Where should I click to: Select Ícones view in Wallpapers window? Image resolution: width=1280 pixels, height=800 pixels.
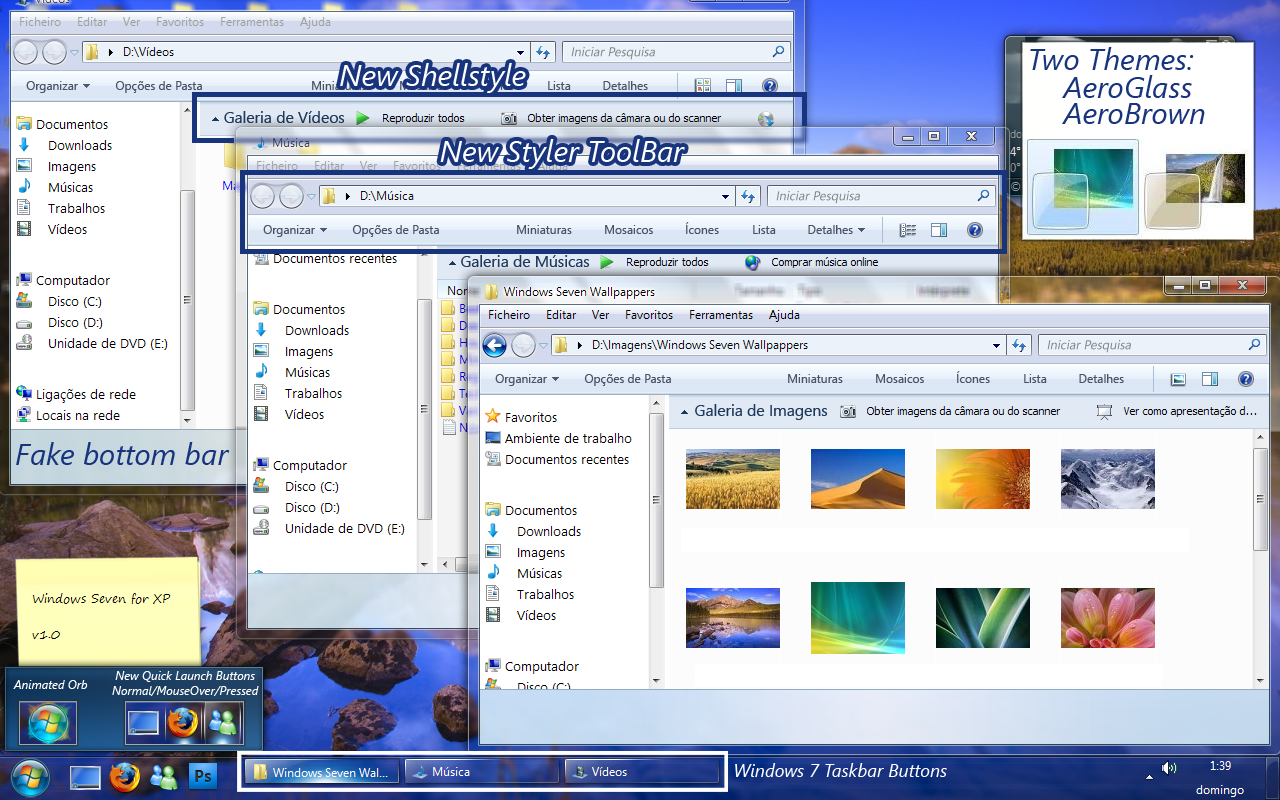[973, 379]
